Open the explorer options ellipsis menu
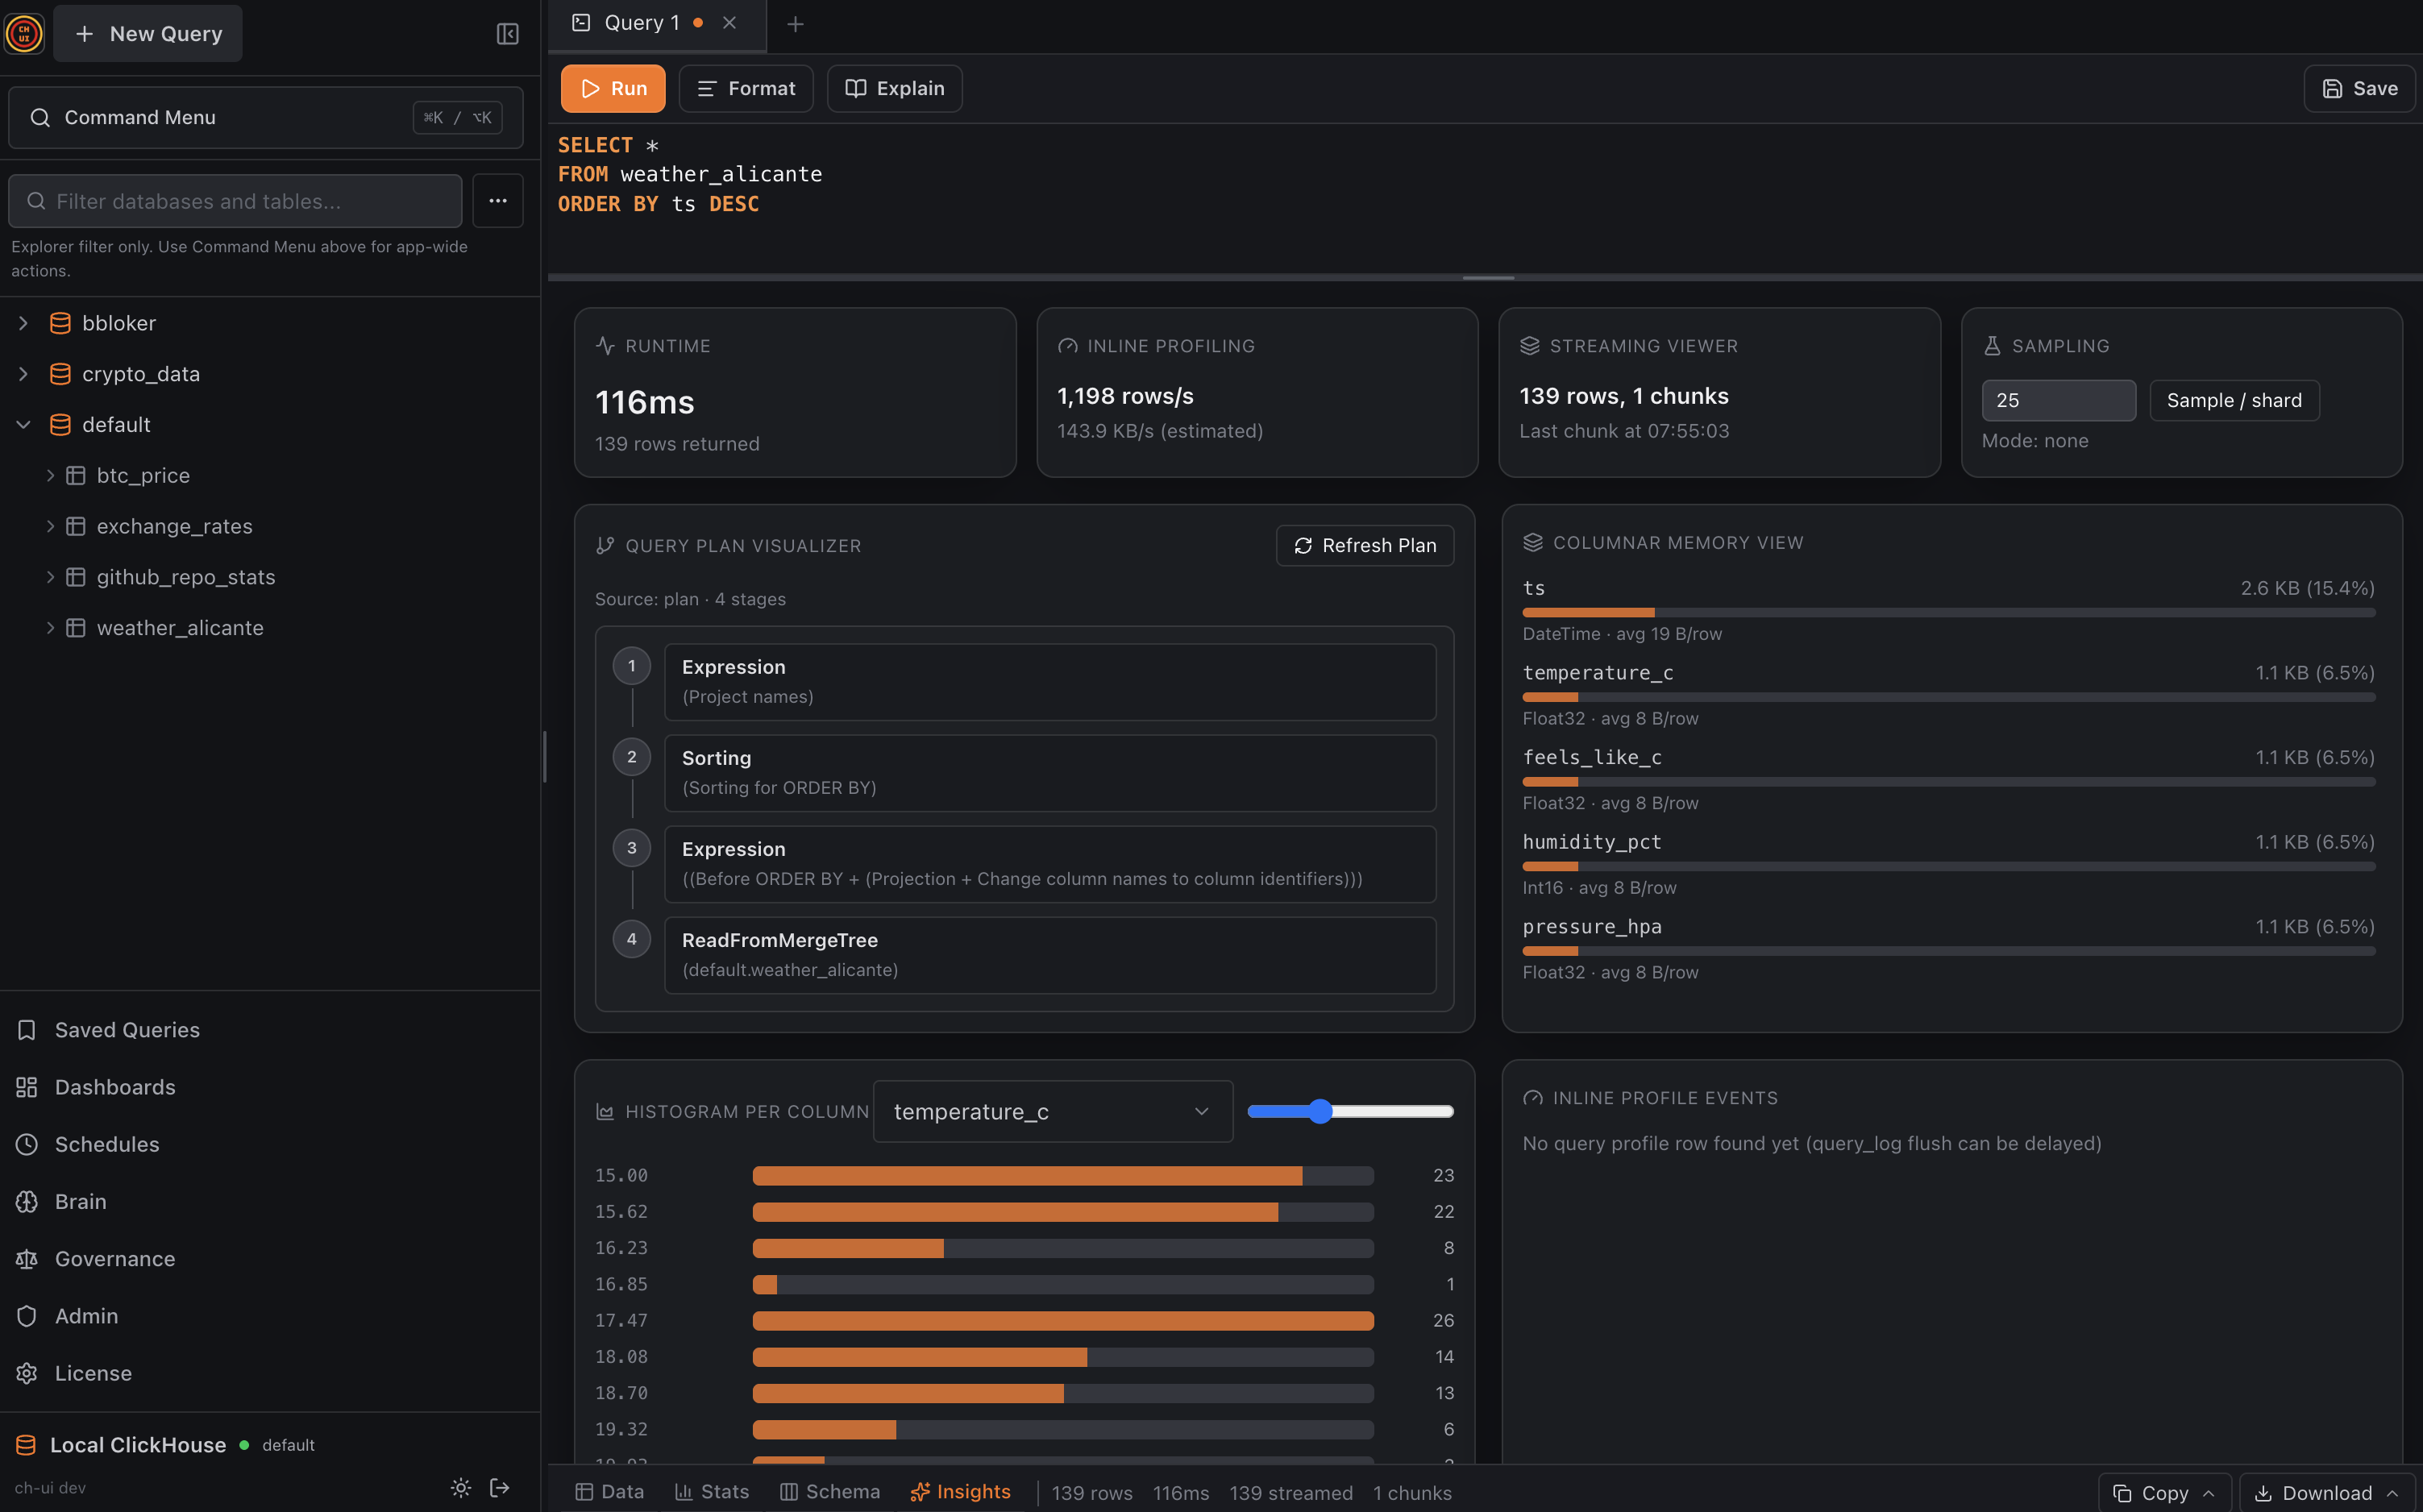This screenshot has width=2423, height=1512. [497, 201]
